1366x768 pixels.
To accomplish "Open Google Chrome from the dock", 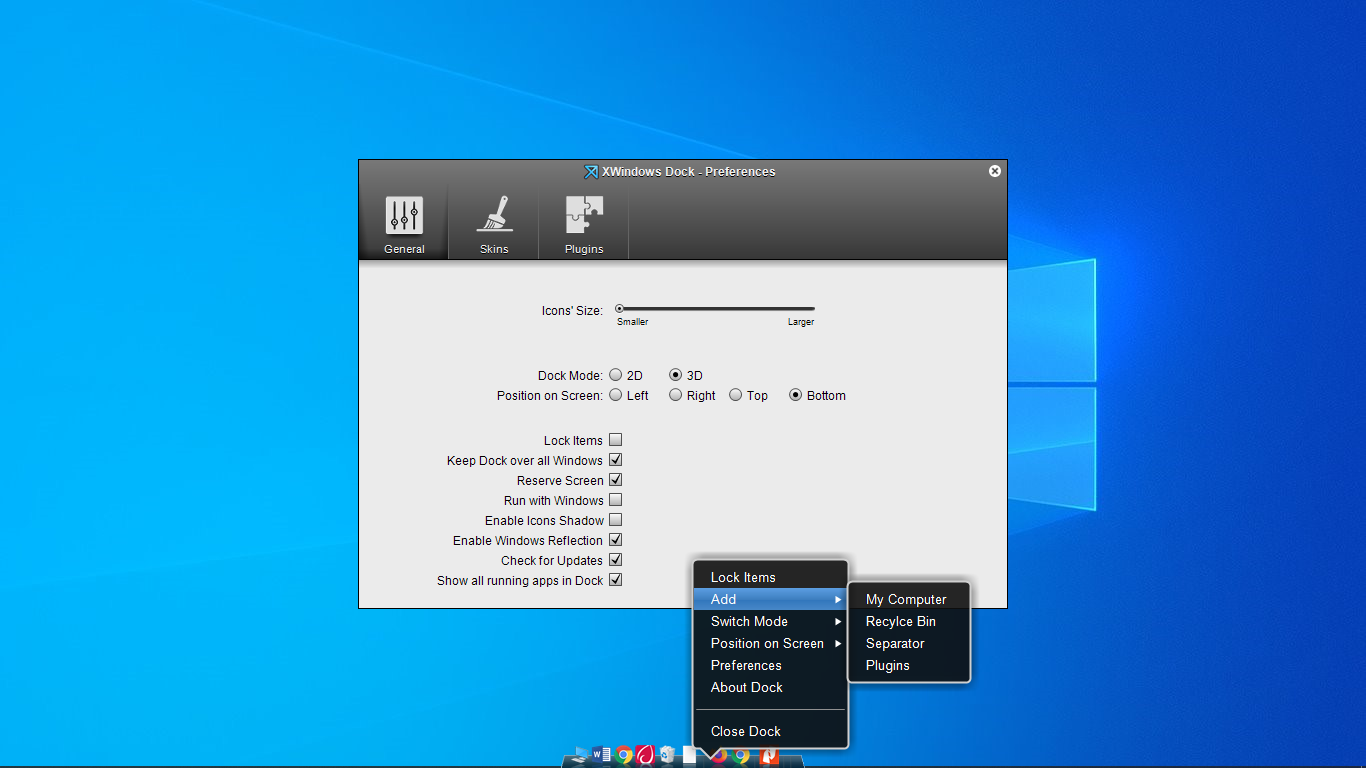I will 623,755.
